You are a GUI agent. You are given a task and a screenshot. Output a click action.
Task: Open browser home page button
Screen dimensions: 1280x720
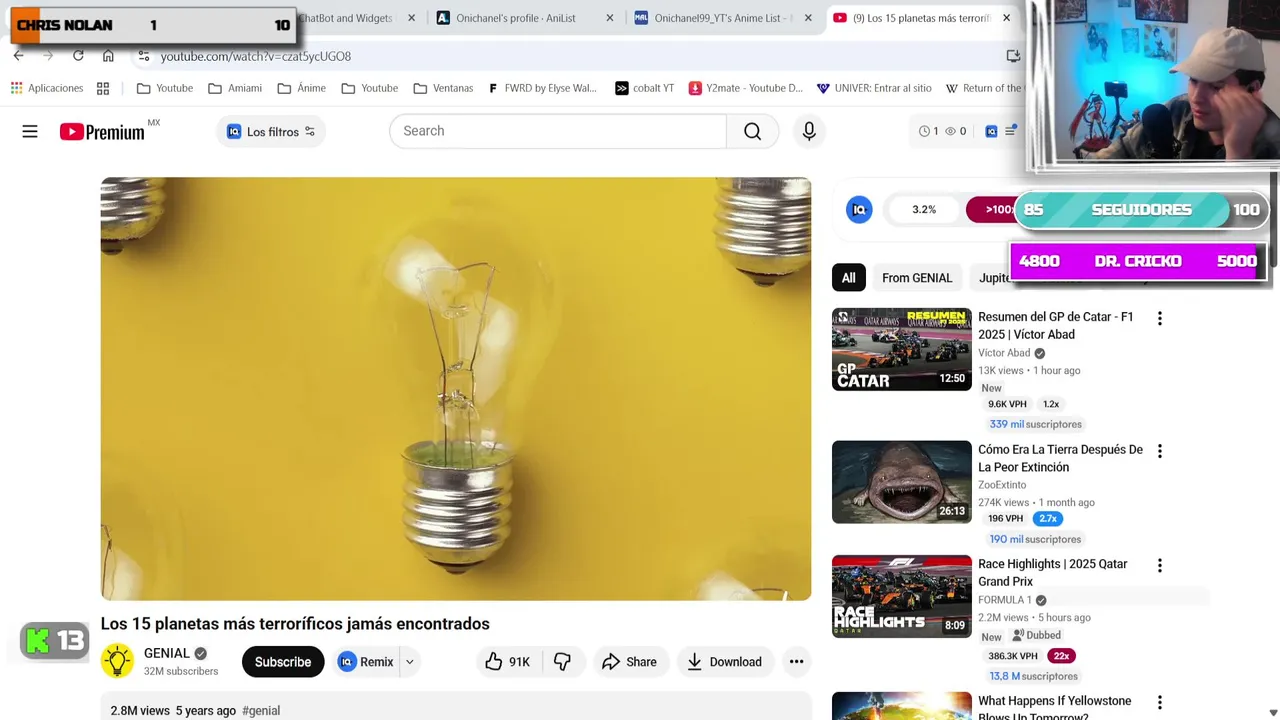pos(108,56)
